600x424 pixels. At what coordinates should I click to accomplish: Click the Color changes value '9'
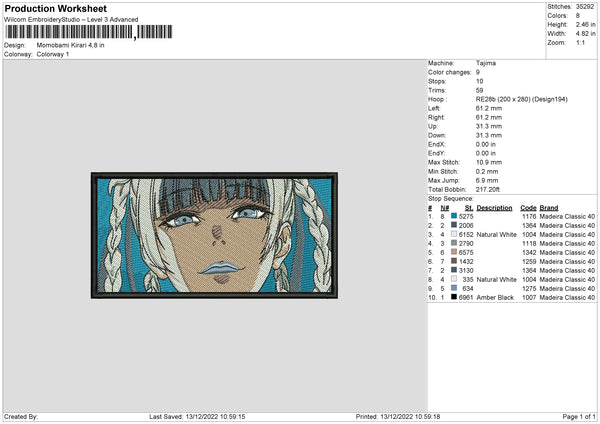pyautogui.click(x=478, y=72)
